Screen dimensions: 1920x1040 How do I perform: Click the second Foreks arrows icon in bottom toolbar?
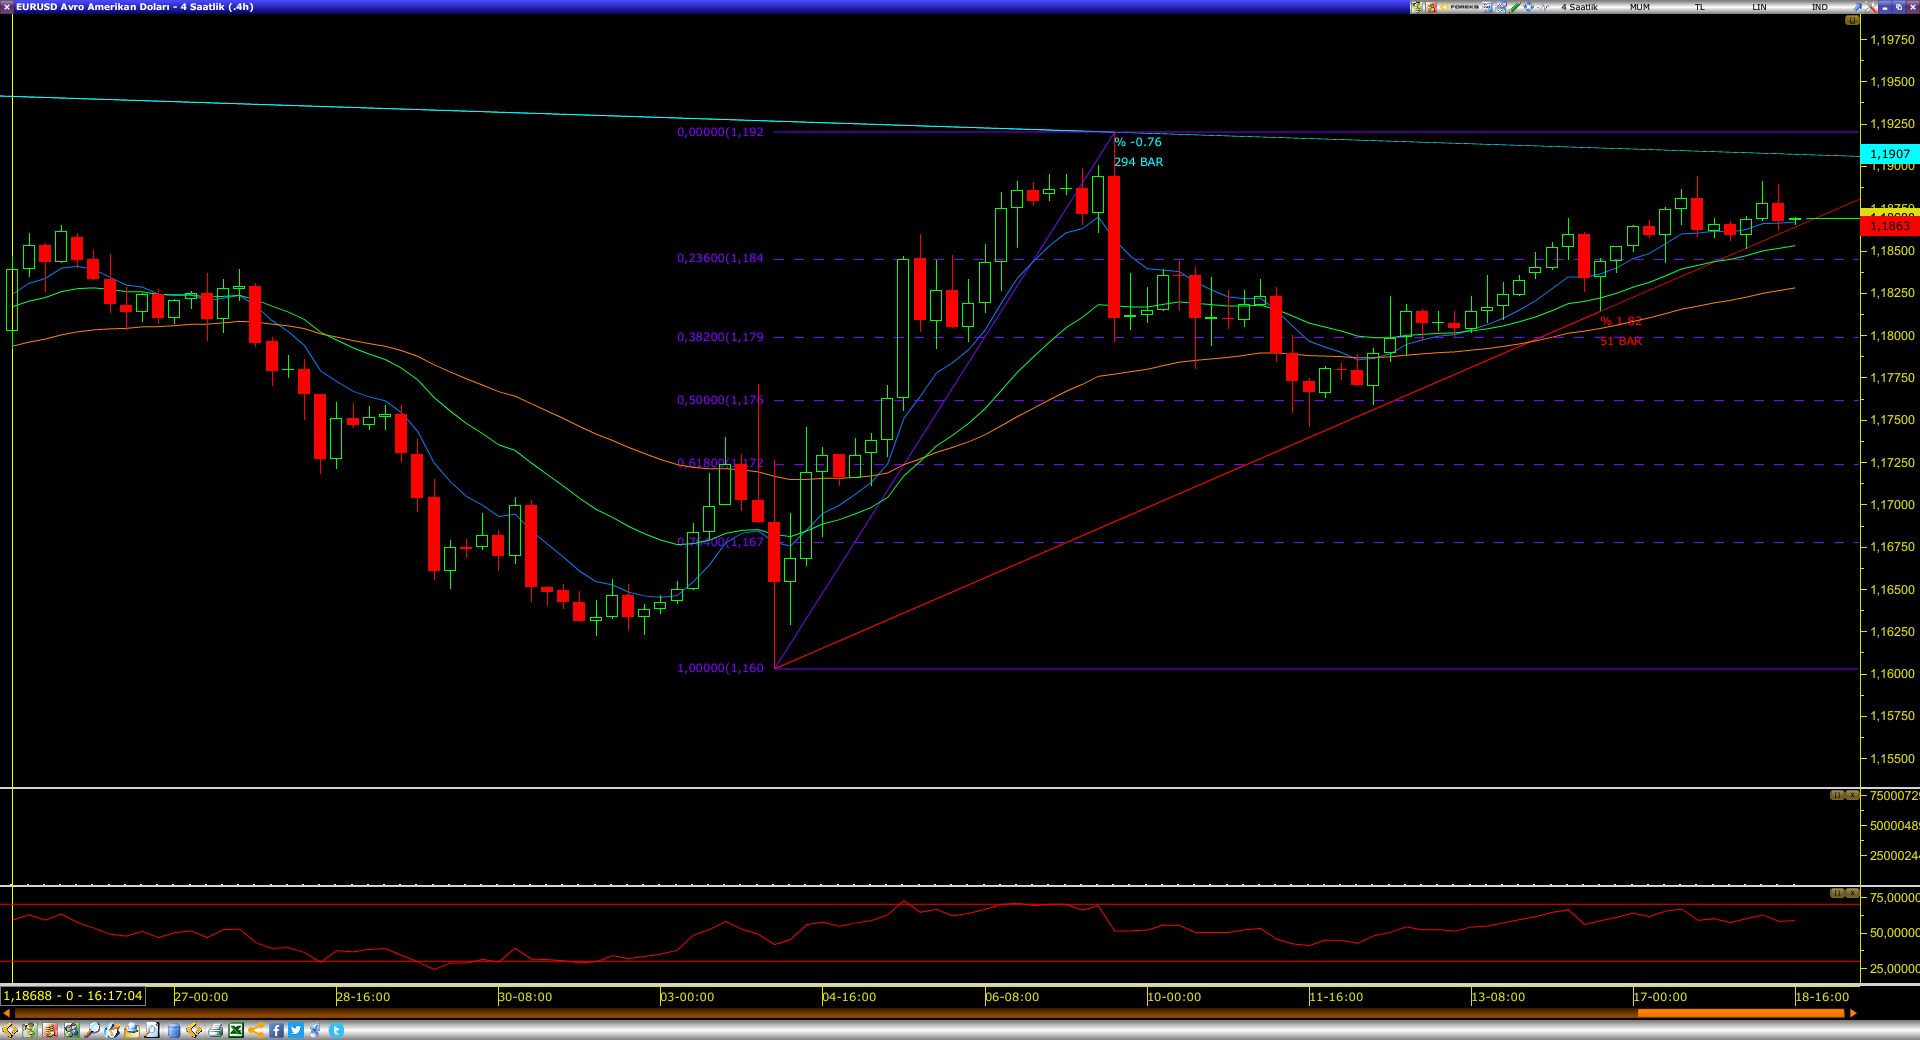(194, 1030)
